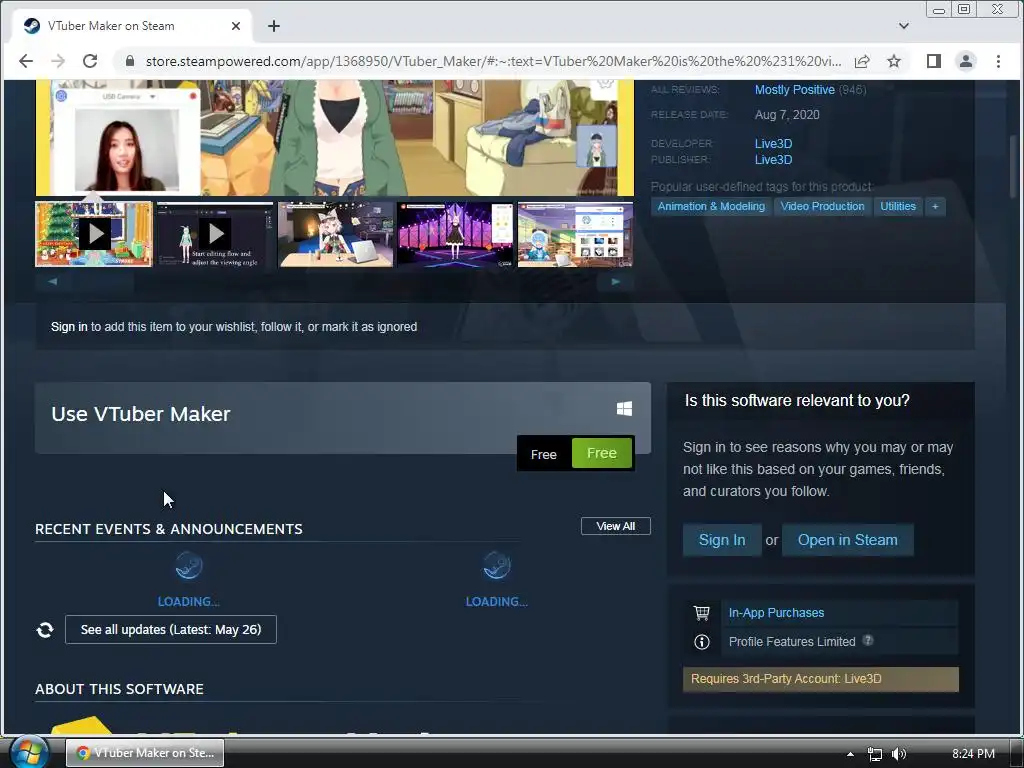Image resolution: width=1024 pixels, height=768 pixels.
Task: Open the network tray icon
Action: (874, 754)
